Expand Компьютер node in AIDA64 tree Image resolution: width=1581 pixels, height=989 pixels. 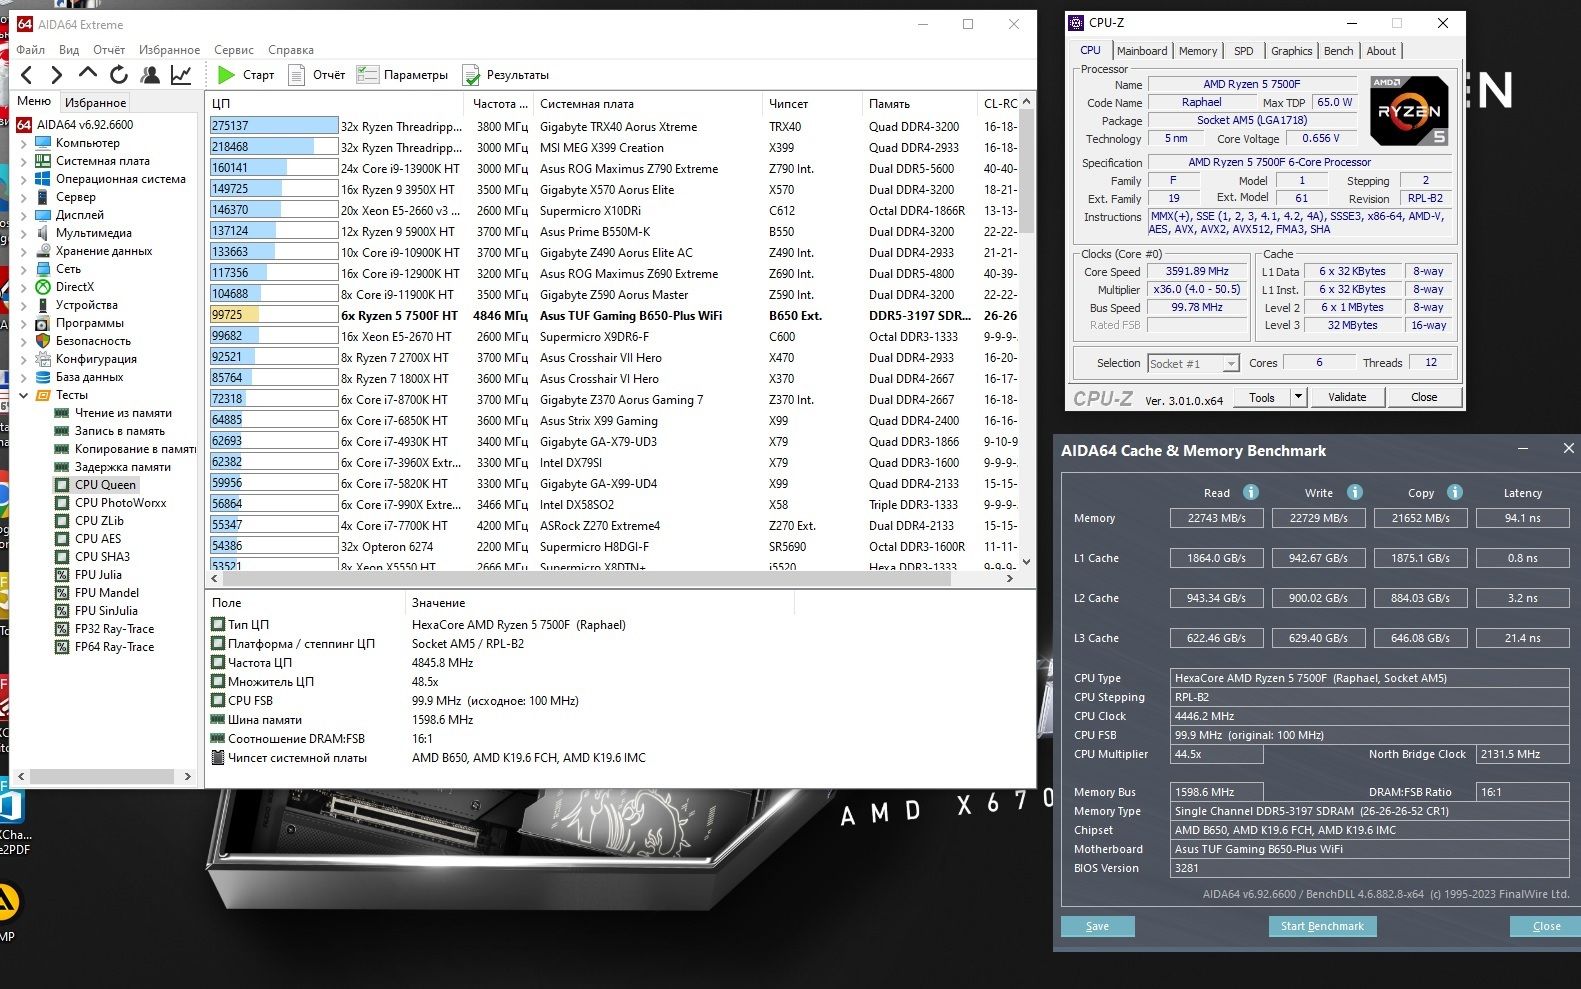point(24,143)
